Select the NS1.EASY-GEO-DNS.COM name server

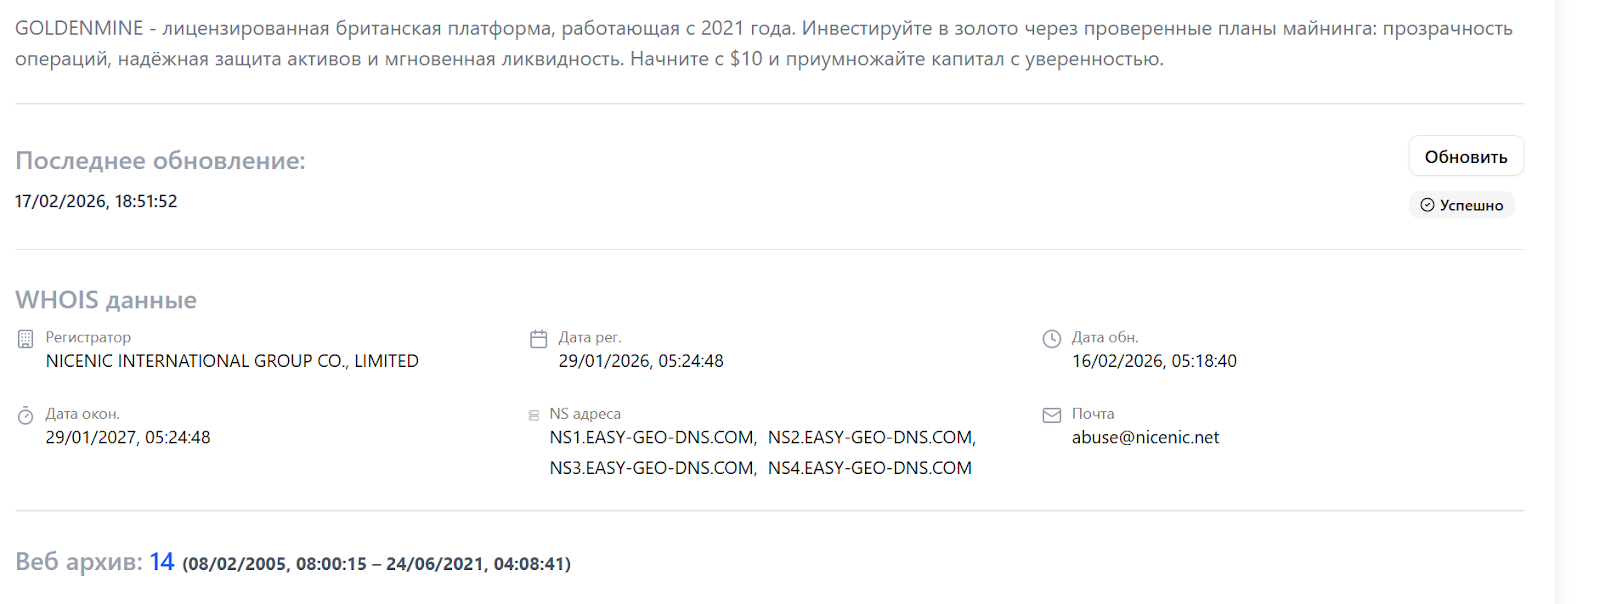coord(652,437)
